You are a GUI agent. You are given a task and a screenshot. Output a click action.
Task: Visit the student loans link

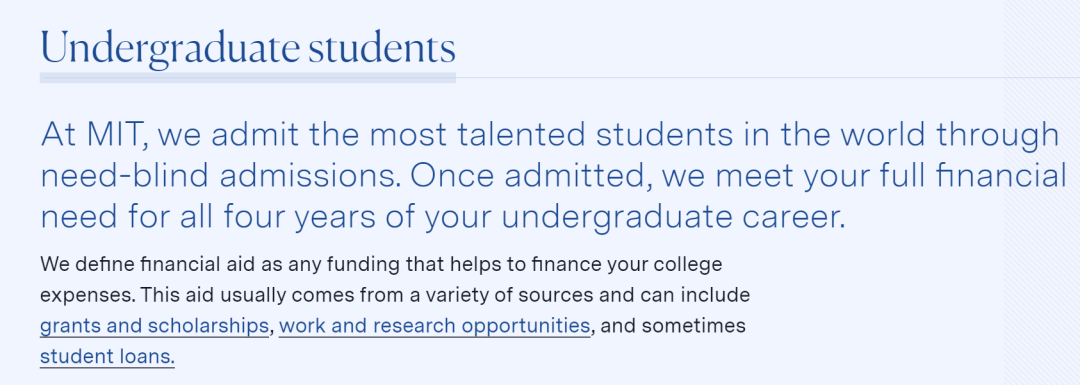(107, 357)
